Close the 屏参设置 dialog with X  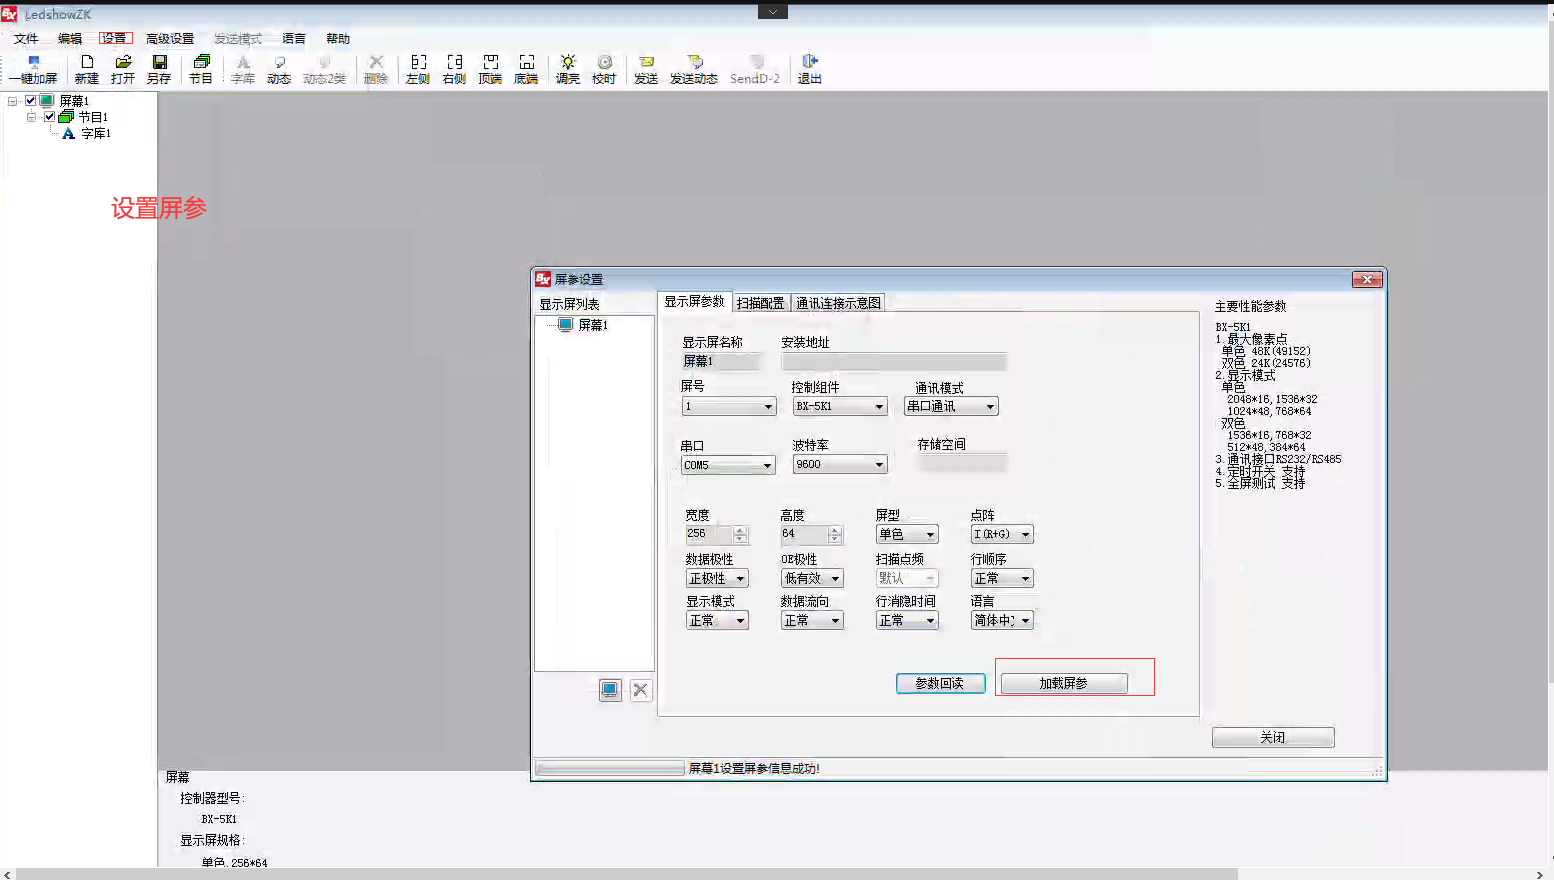click(1367, 280)
